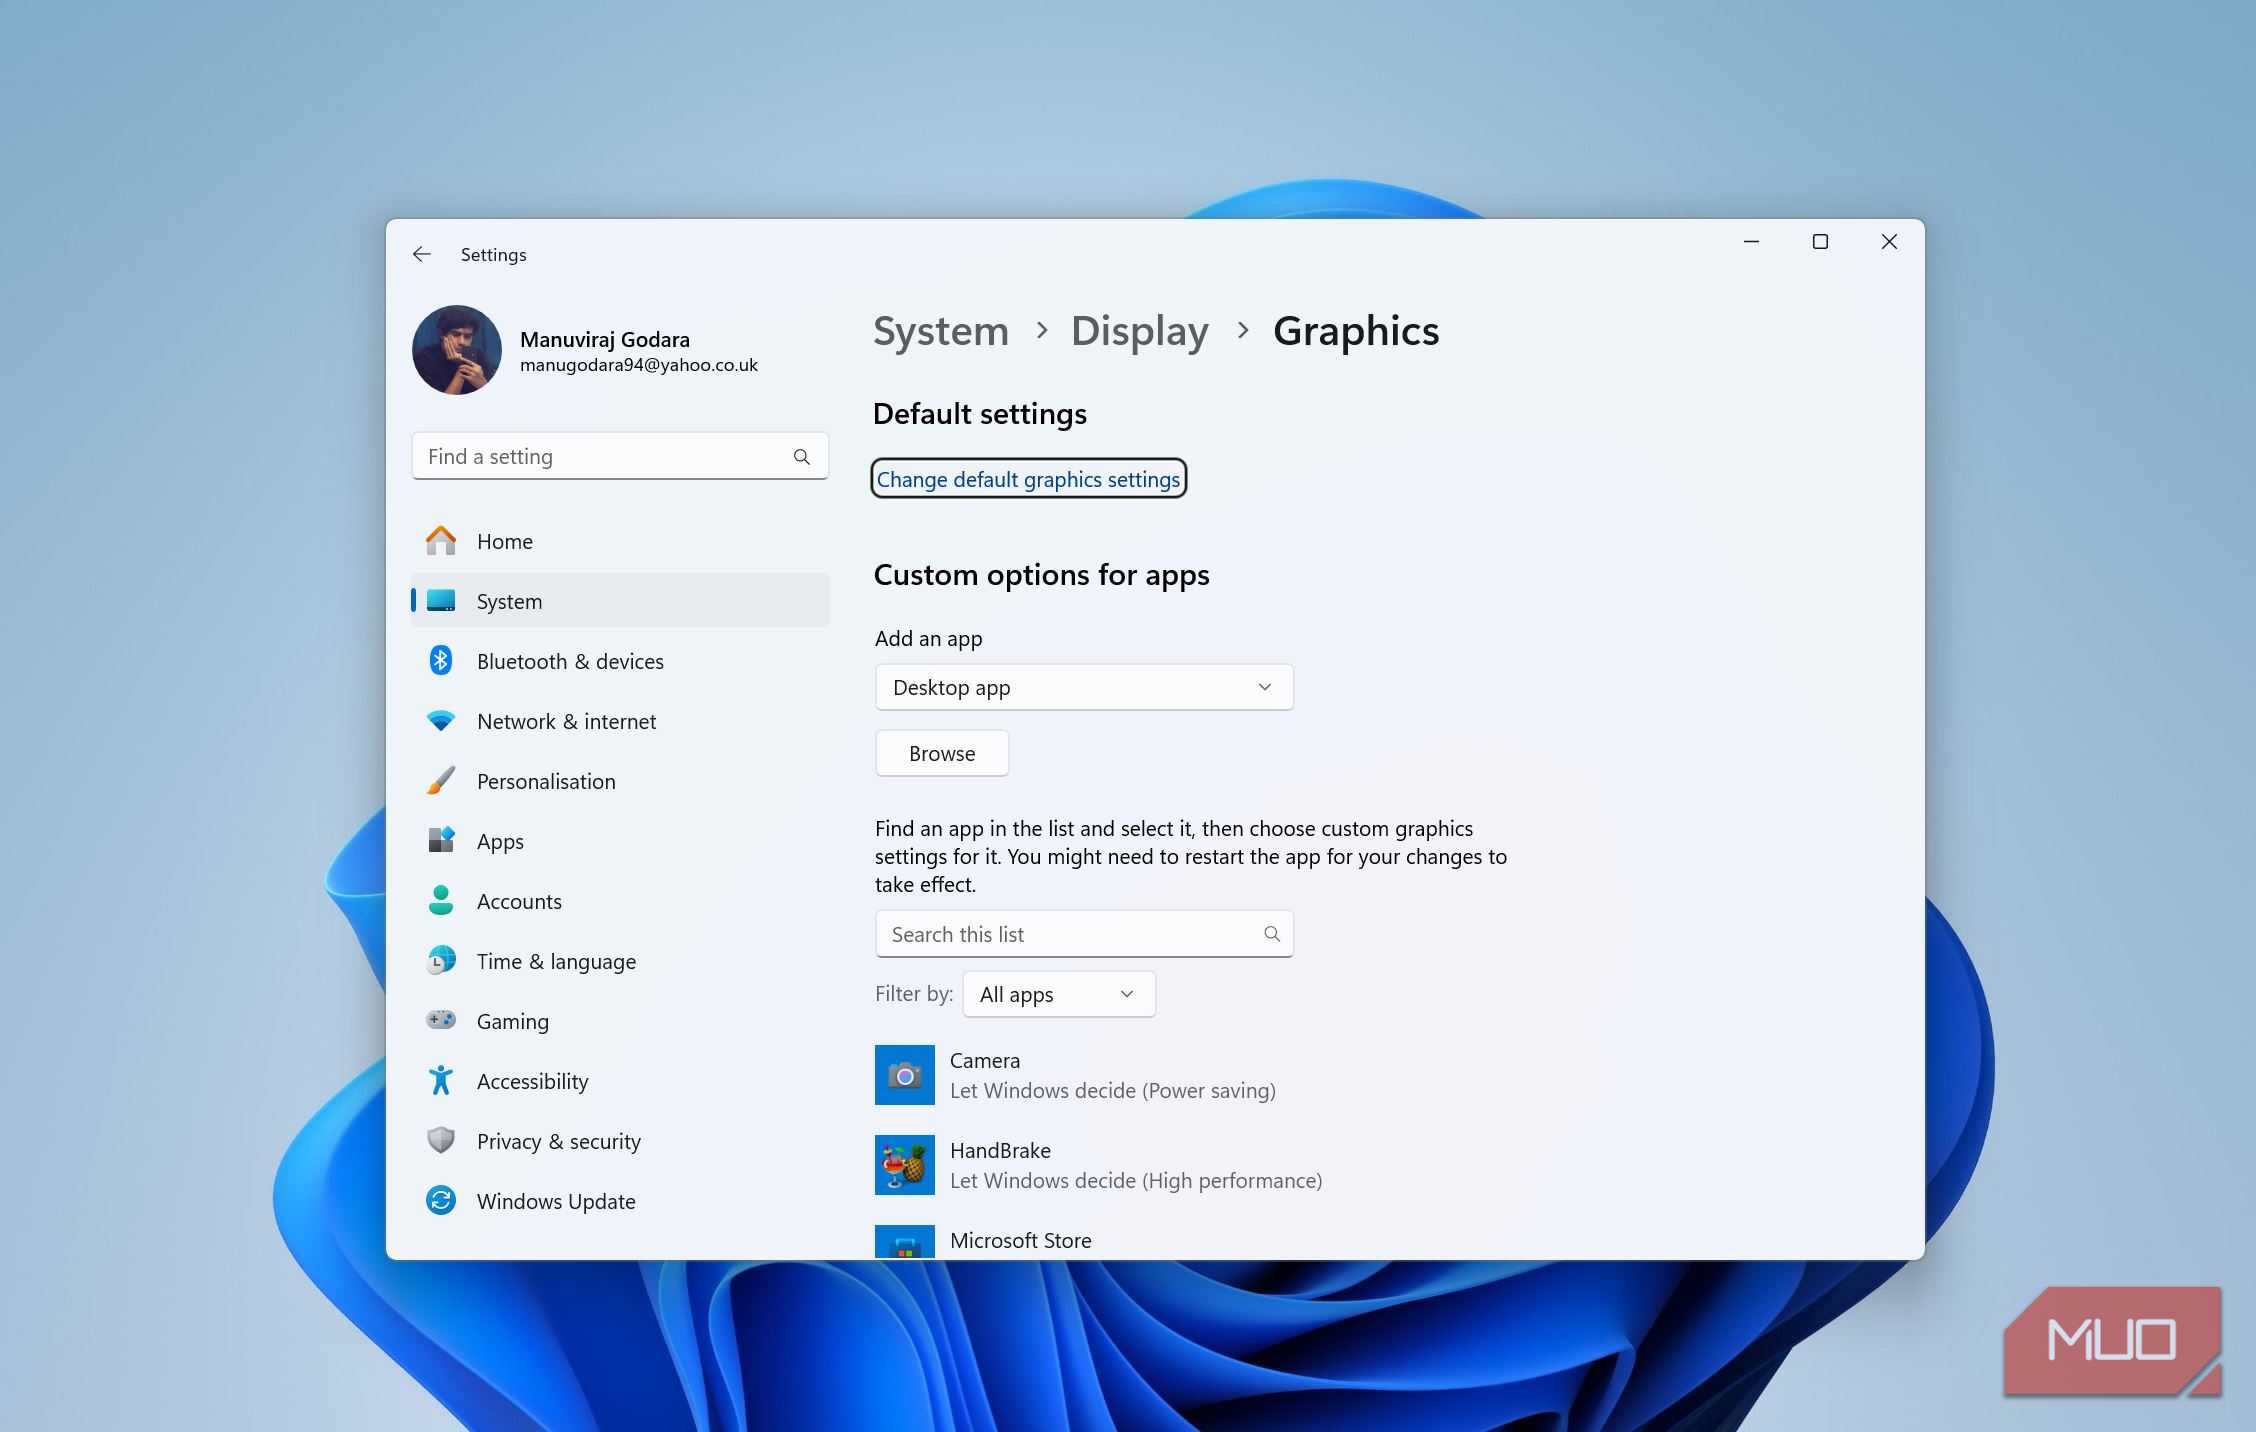Open Change default graphics settings link
The width and height of the screenshot is (2256, 1432).
point(1028,479)
